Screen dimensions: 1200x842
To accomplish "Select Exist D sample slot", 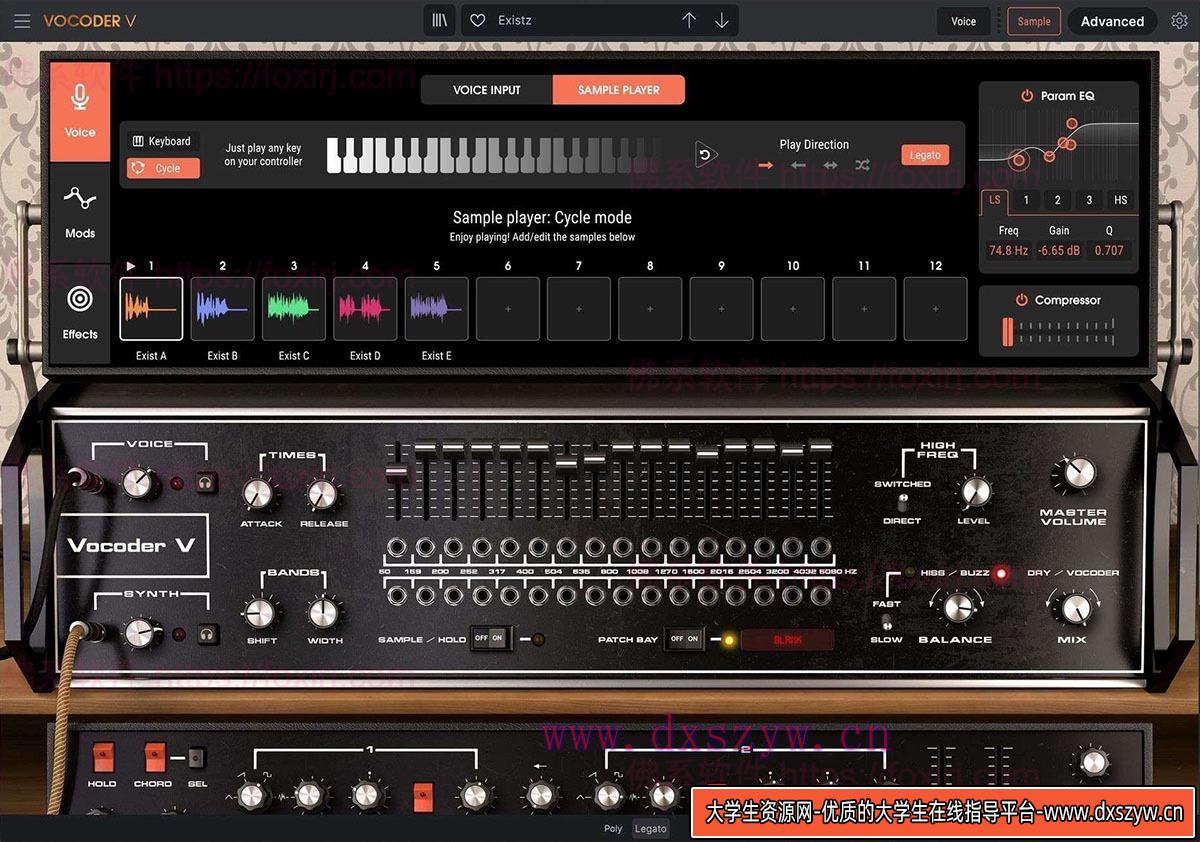I will coord(365,309).
